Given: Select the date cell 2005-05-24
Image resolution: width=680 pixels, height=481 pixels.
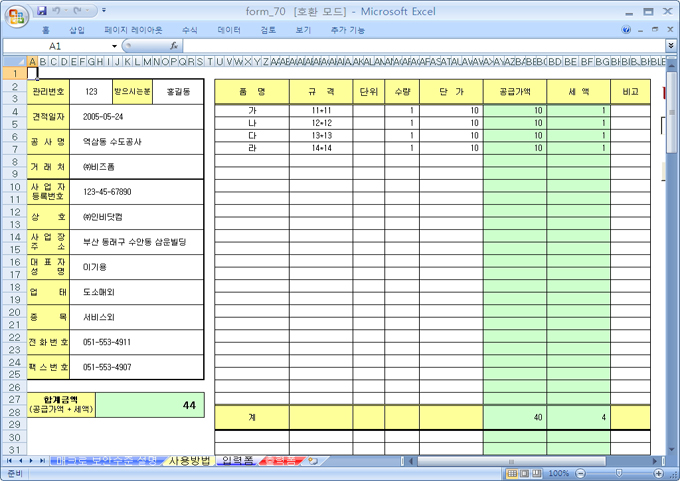Looking at the screenshot, I should [136, 117].
